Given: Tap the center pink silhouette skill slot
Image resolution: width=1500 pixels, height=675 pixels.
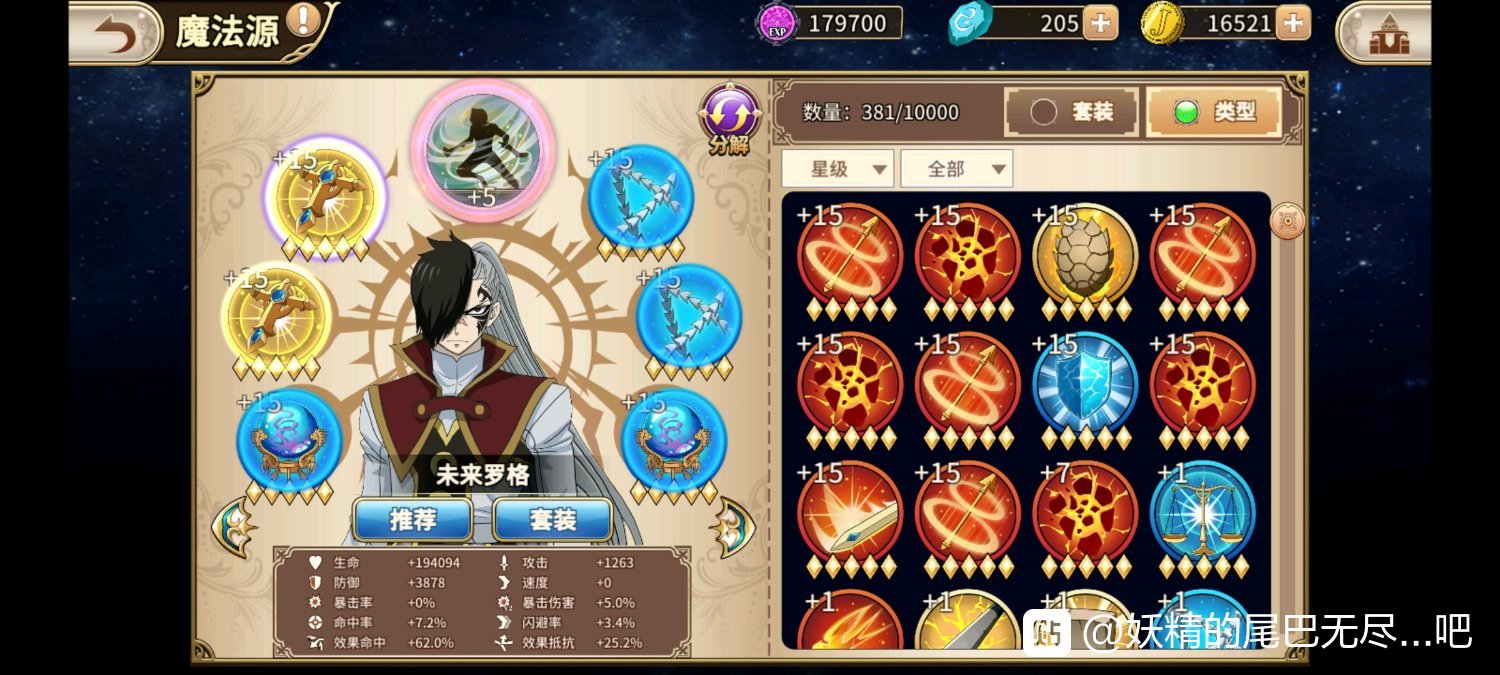Looking at the screenshot, I should coord(483,151).
